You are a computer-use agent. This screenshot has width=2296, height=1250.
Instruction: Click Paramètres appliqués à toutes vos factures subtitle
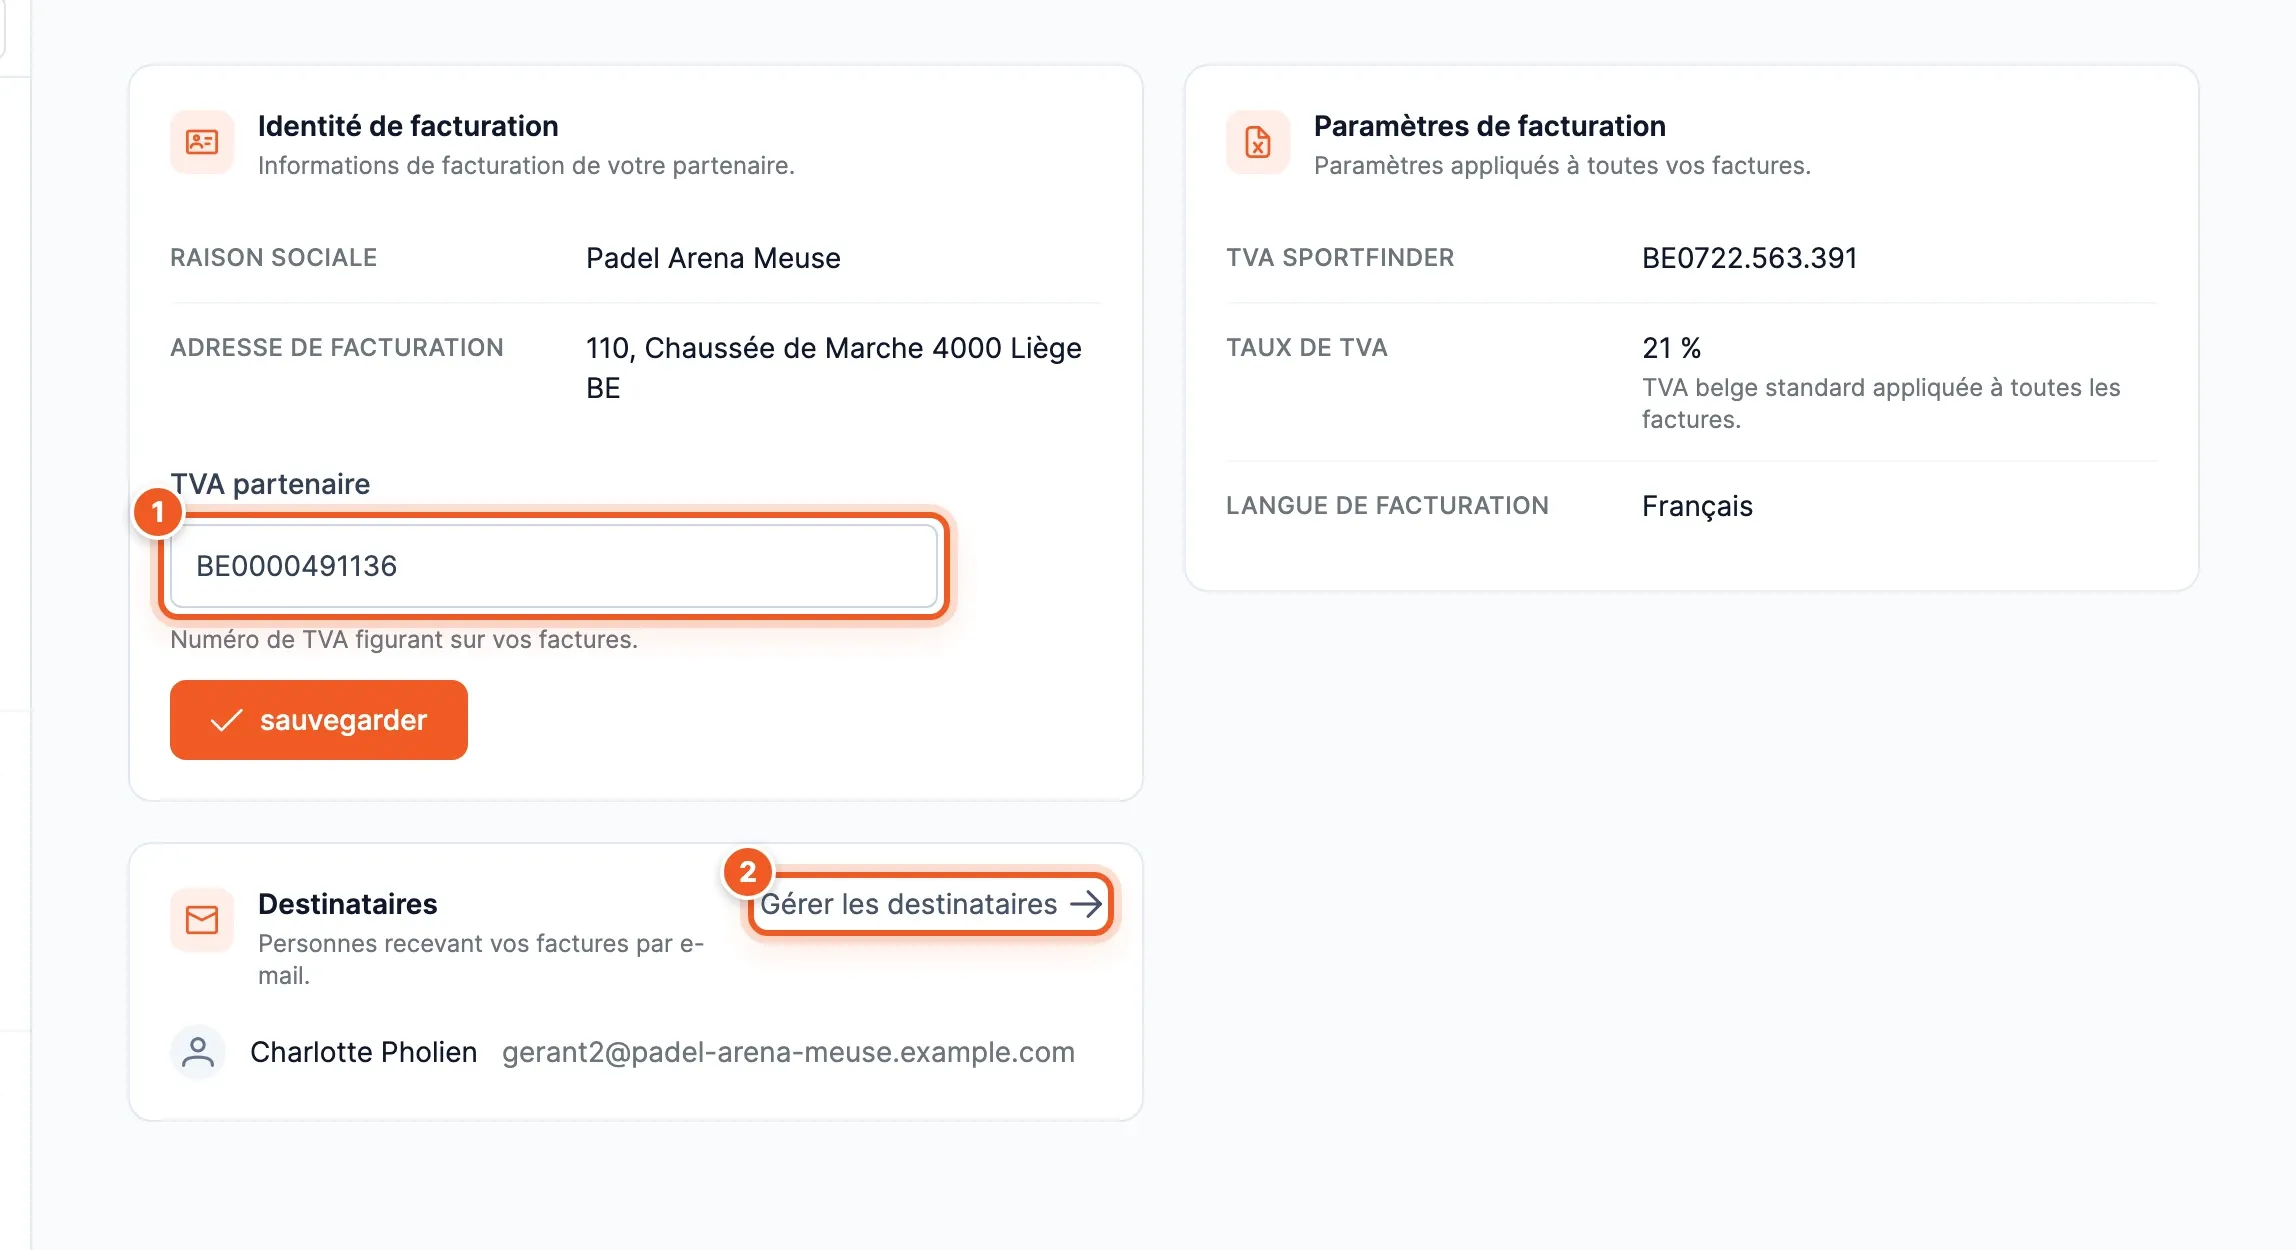[1563, 166]
